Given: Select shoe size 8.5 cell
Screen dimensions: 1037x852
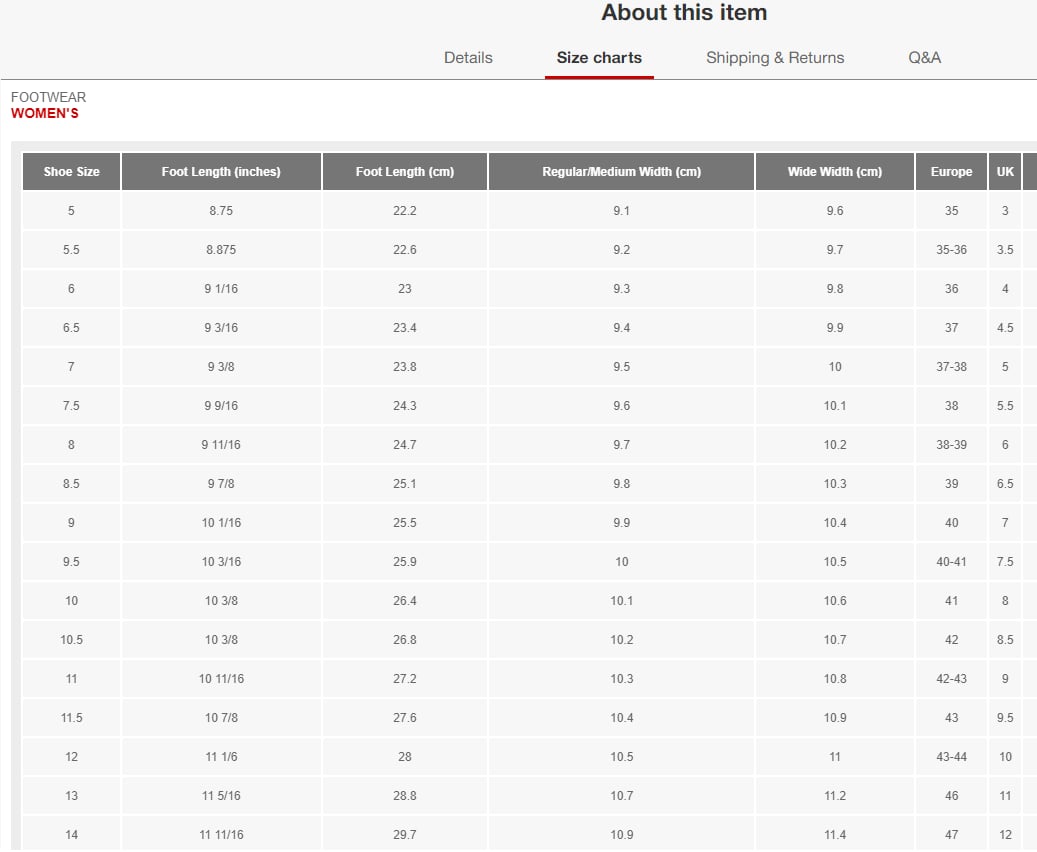Looking at the screenshot, I should click(x=71, y=484).
